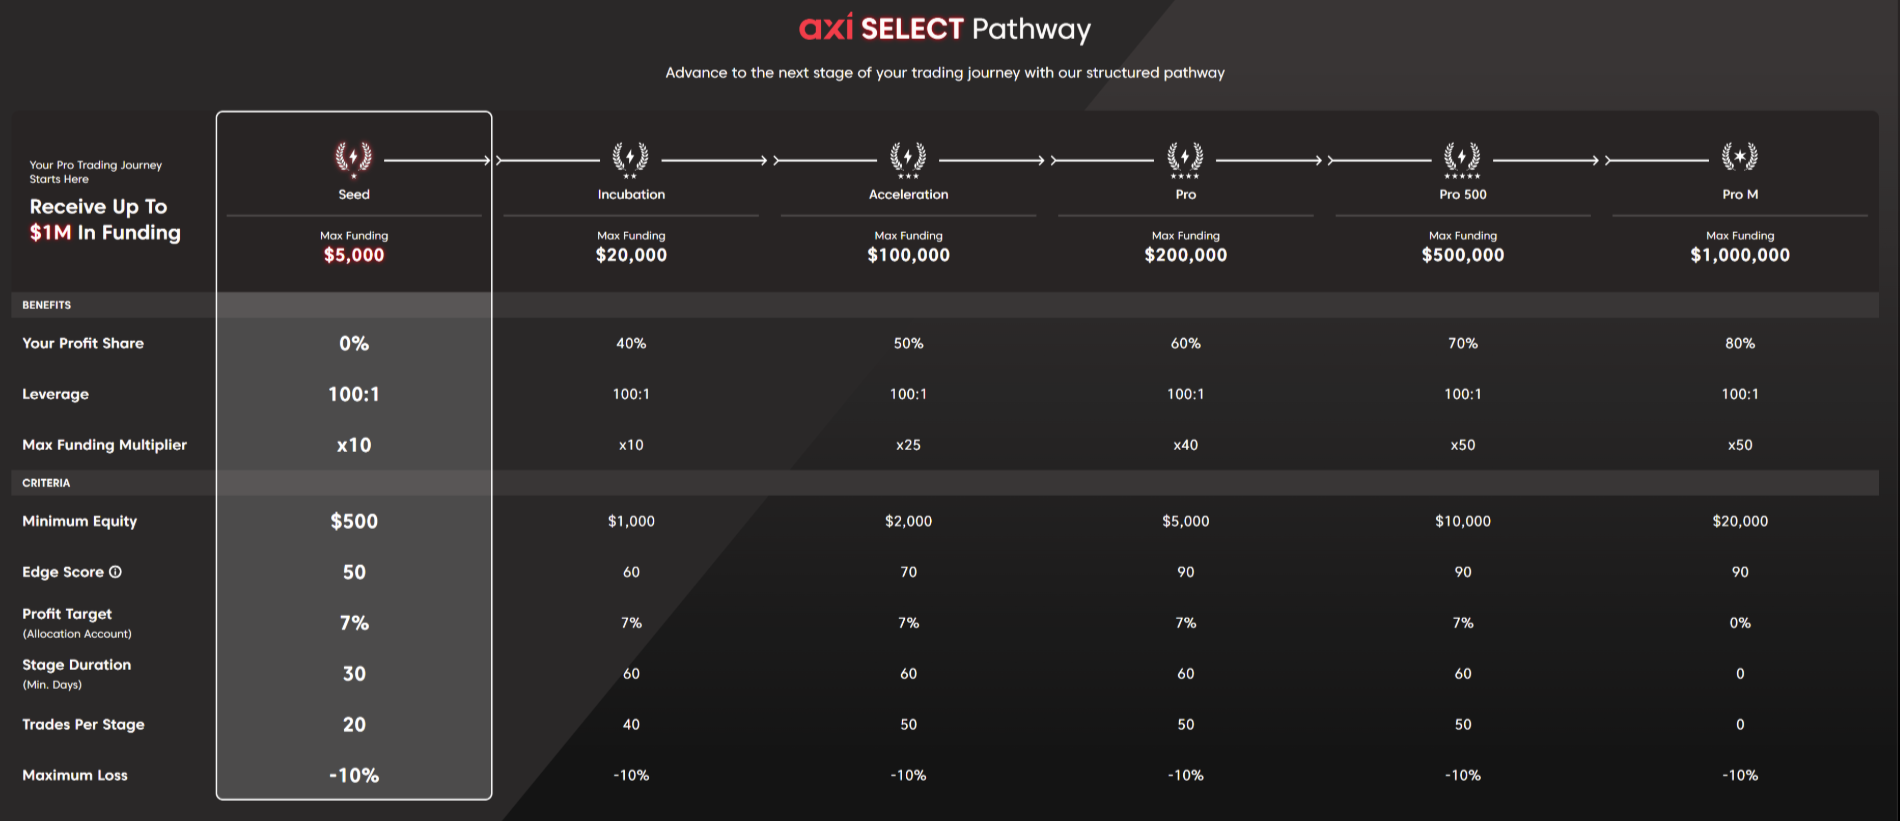
Task: Click the Max Funding Multiplier row label
Action: (104, 445)
